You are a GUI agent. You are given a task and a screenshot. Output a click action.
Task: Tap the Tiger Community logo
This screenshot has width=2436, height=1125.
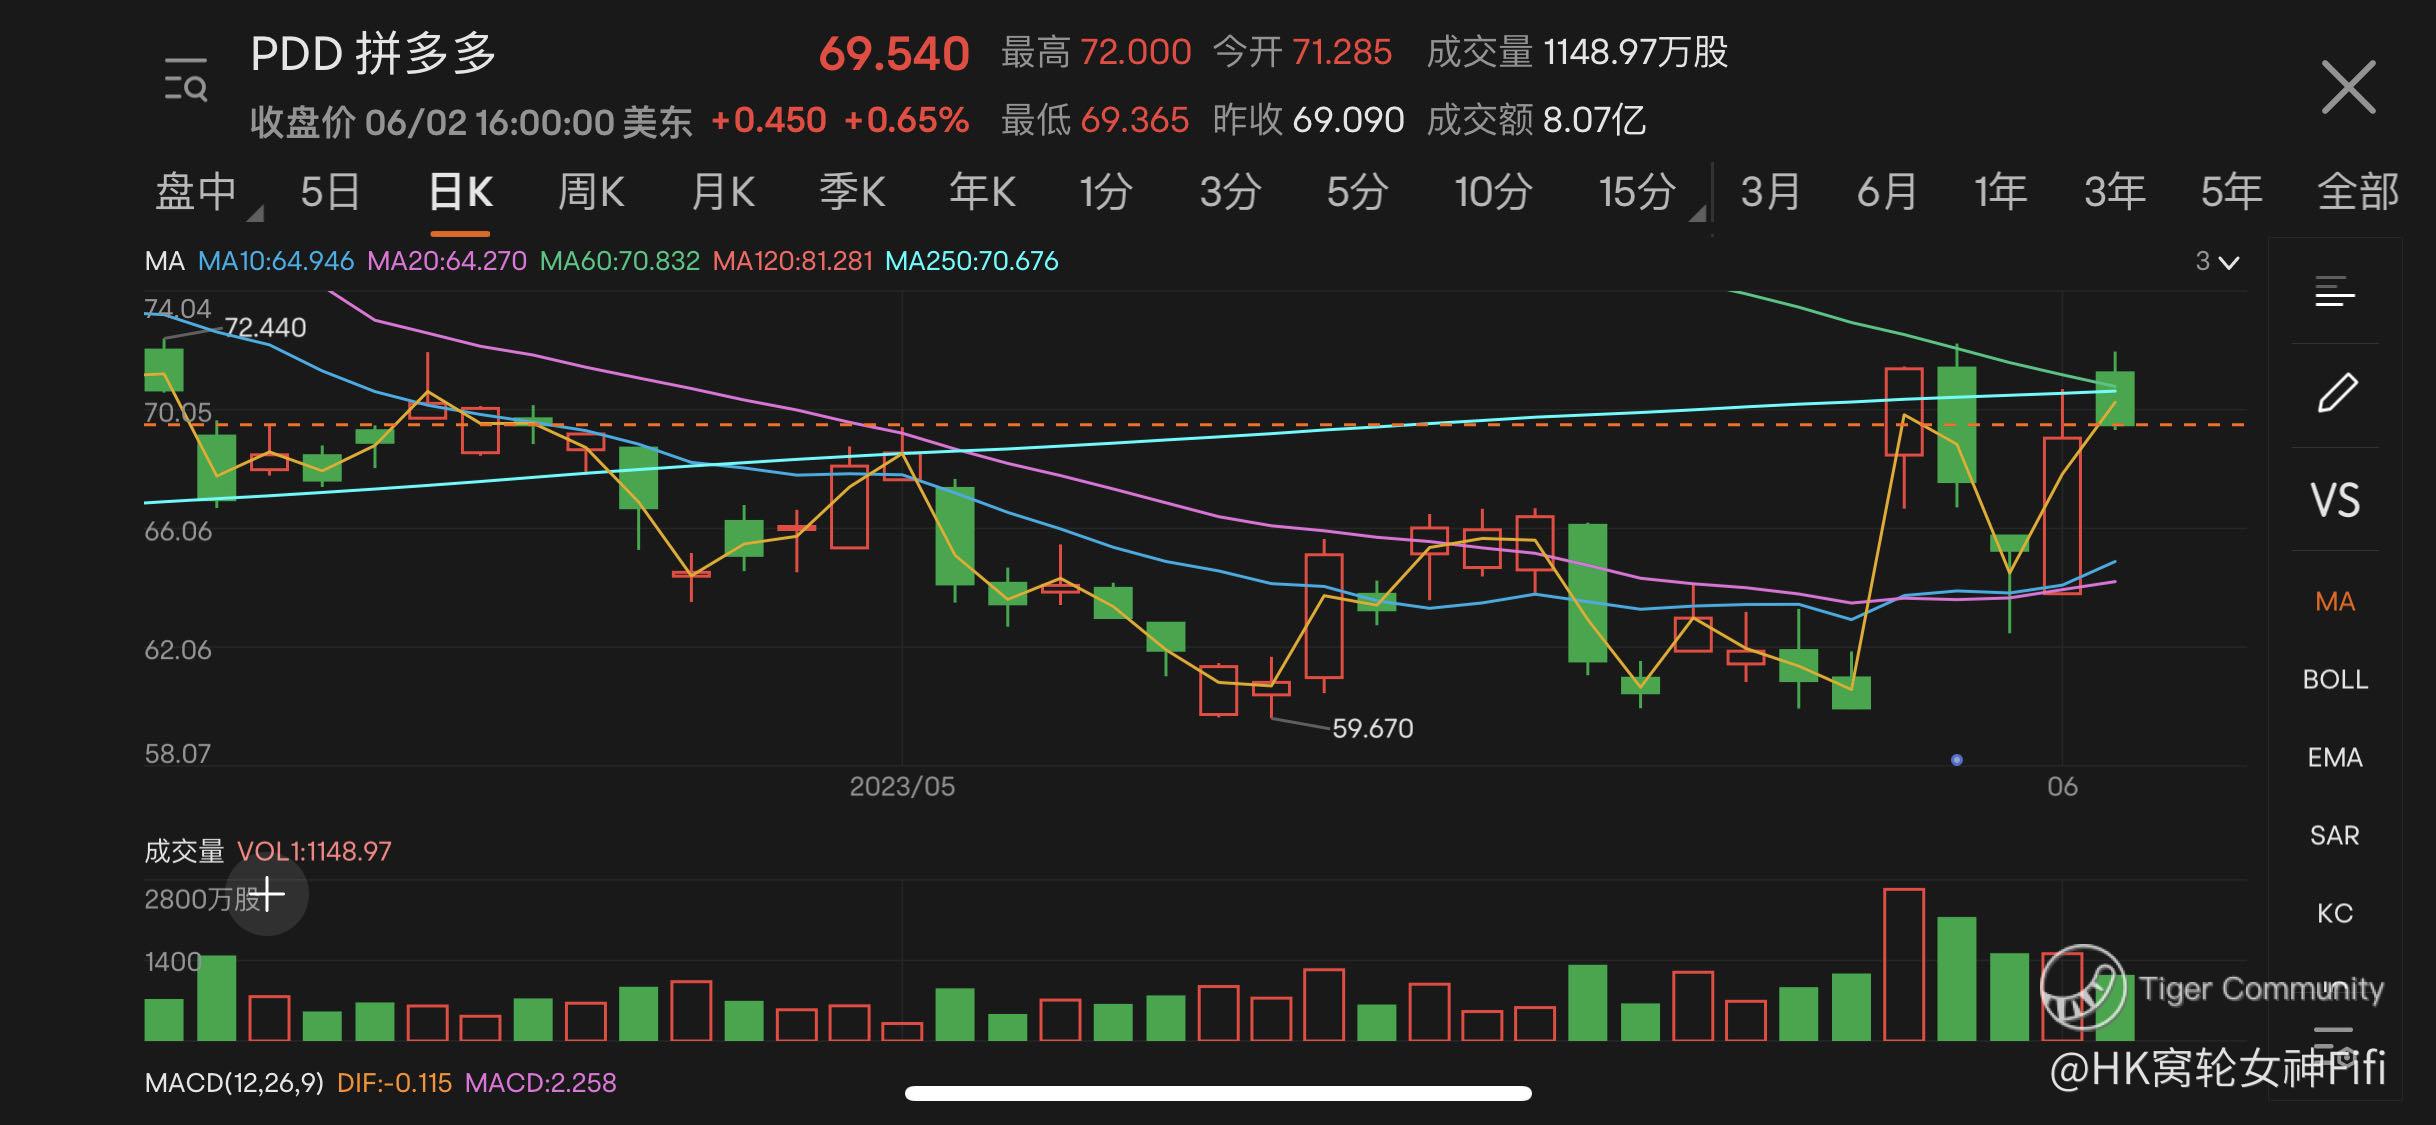[x=2083, y=988]
